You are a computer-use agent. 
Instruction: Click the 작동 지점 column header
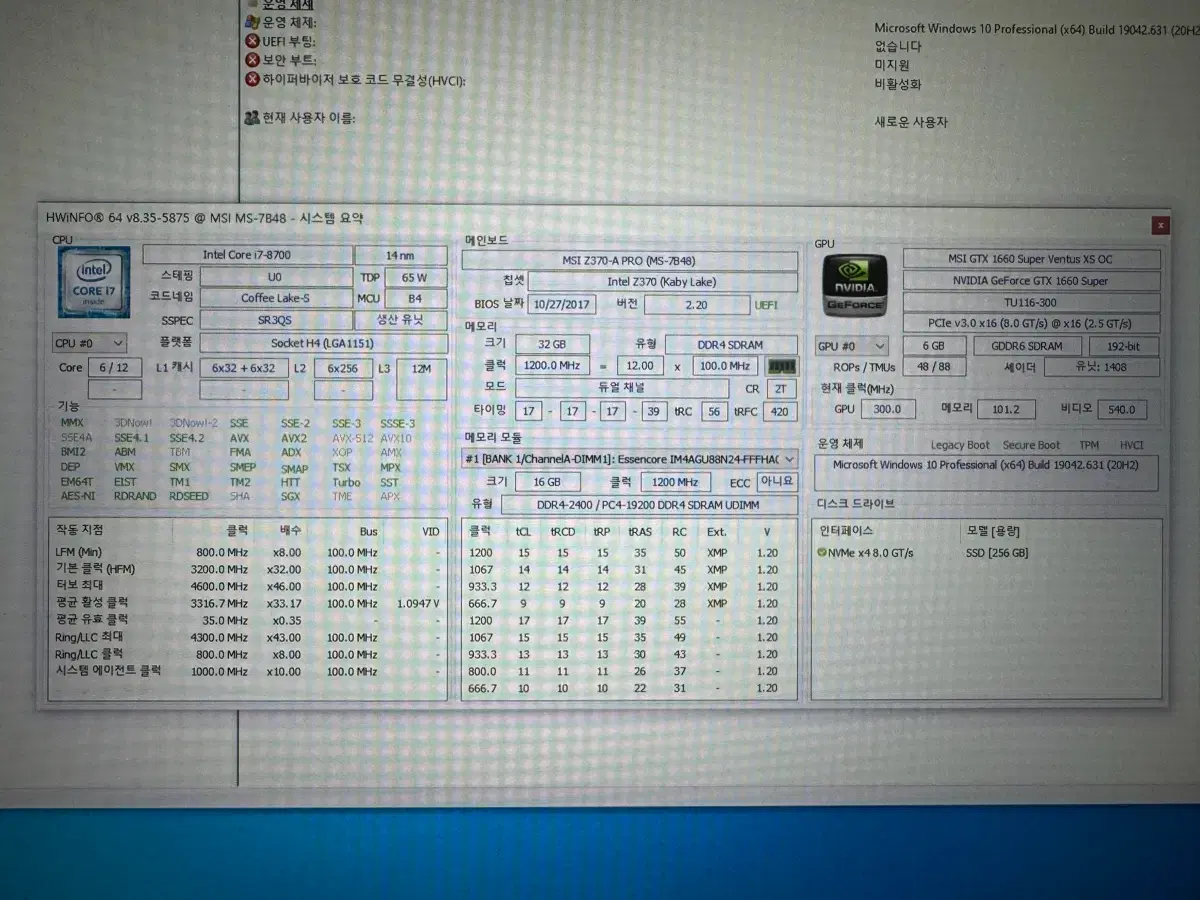80,531
